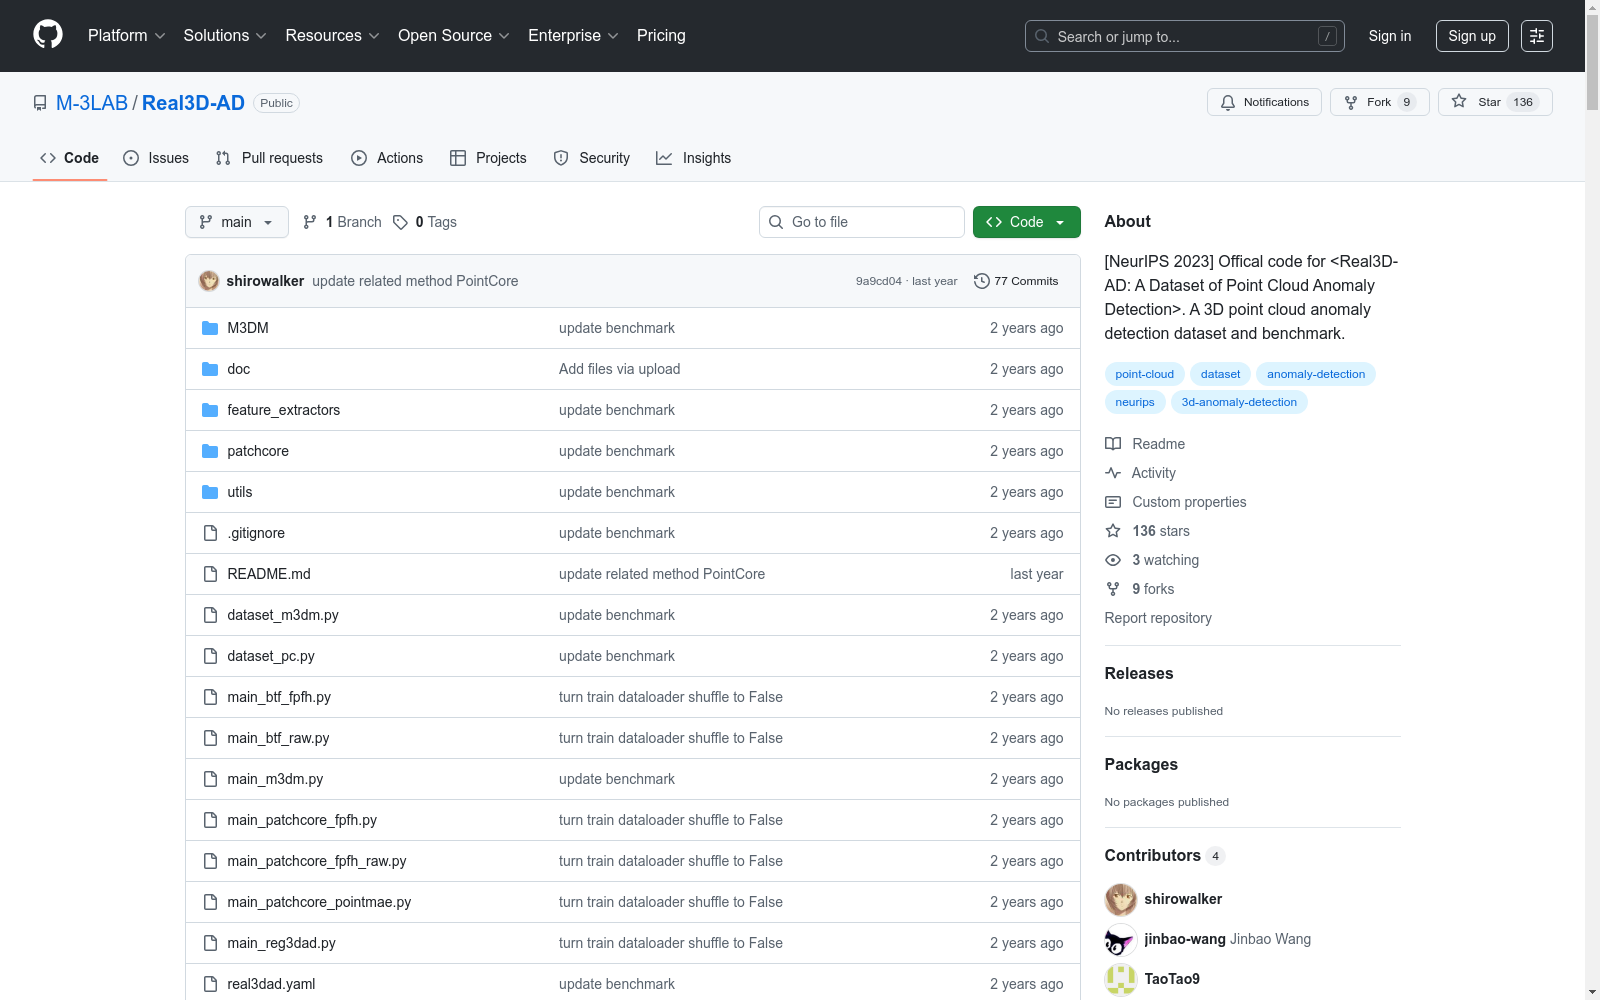
Task: Open the Pull requests tab
Action: point(269,158)
